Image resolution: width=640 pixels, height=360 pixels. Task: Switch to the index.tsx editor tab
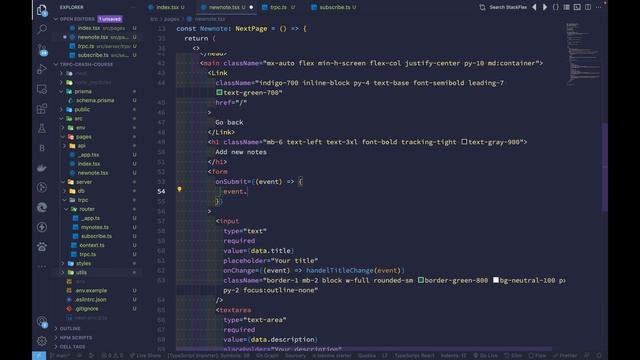click(x=168, y=7)
